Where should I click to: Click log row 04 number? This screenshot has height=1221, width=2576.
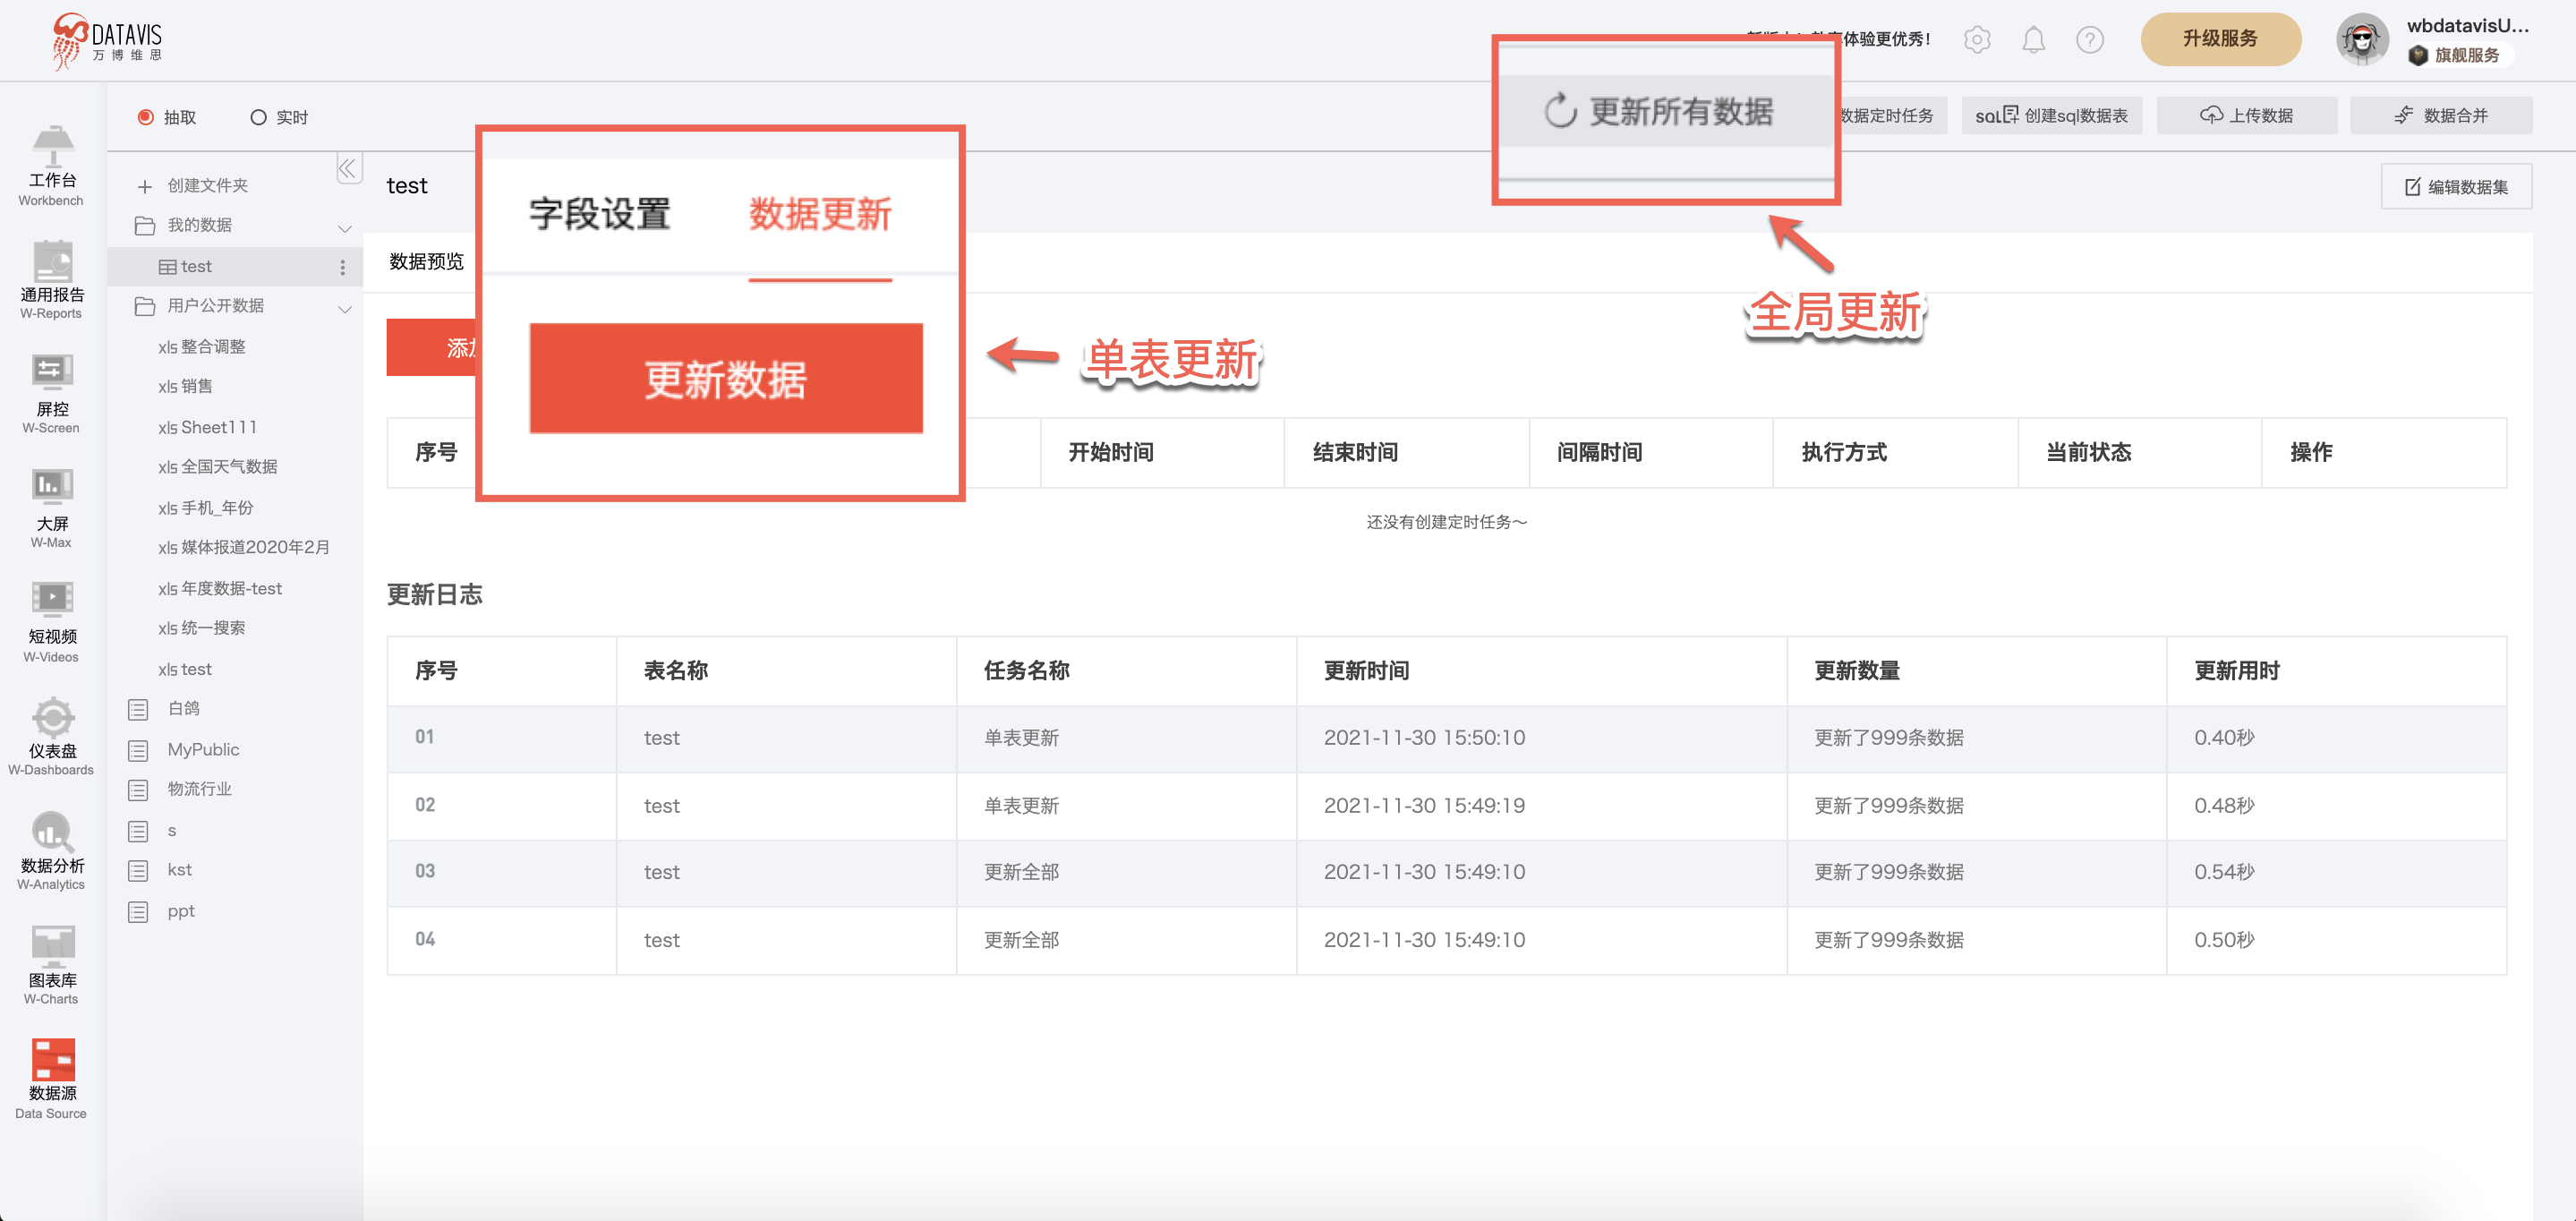coord(425,939)
